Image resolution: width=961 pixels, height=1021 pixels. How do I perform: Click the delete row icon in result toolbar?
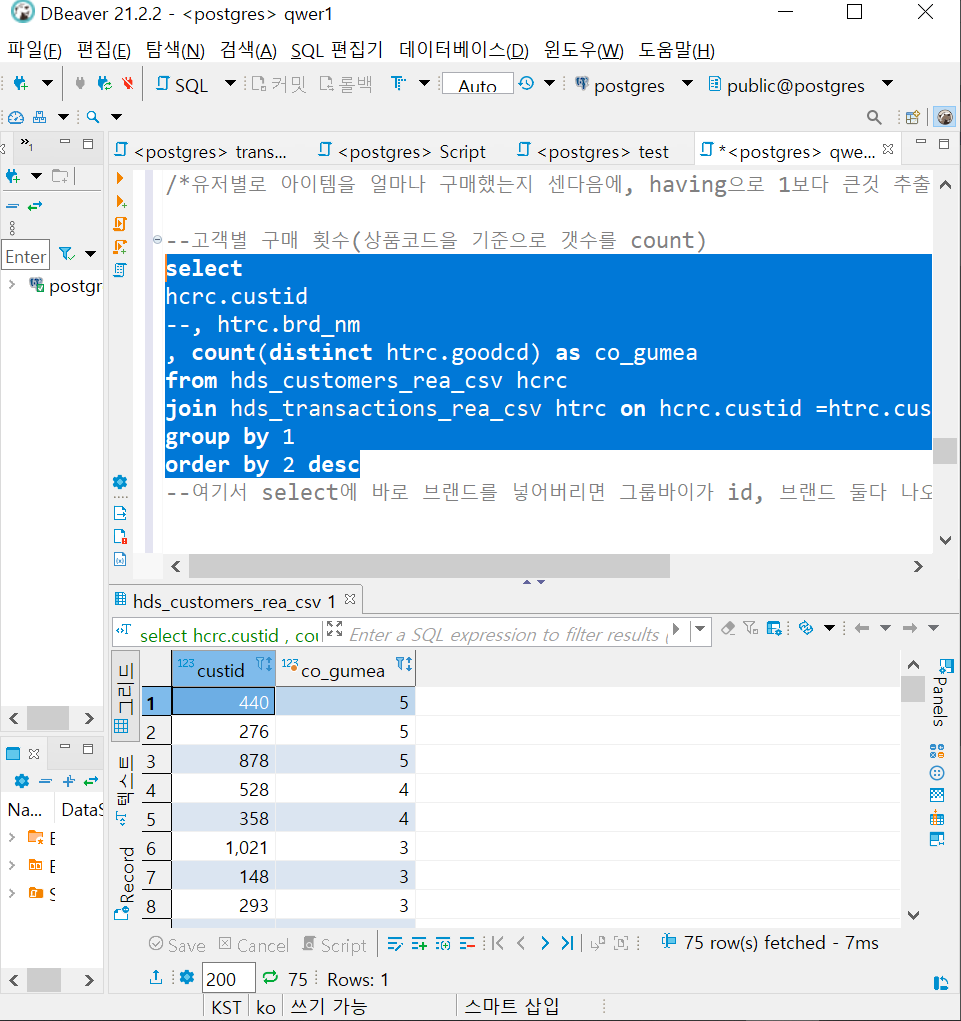[467, 944]
